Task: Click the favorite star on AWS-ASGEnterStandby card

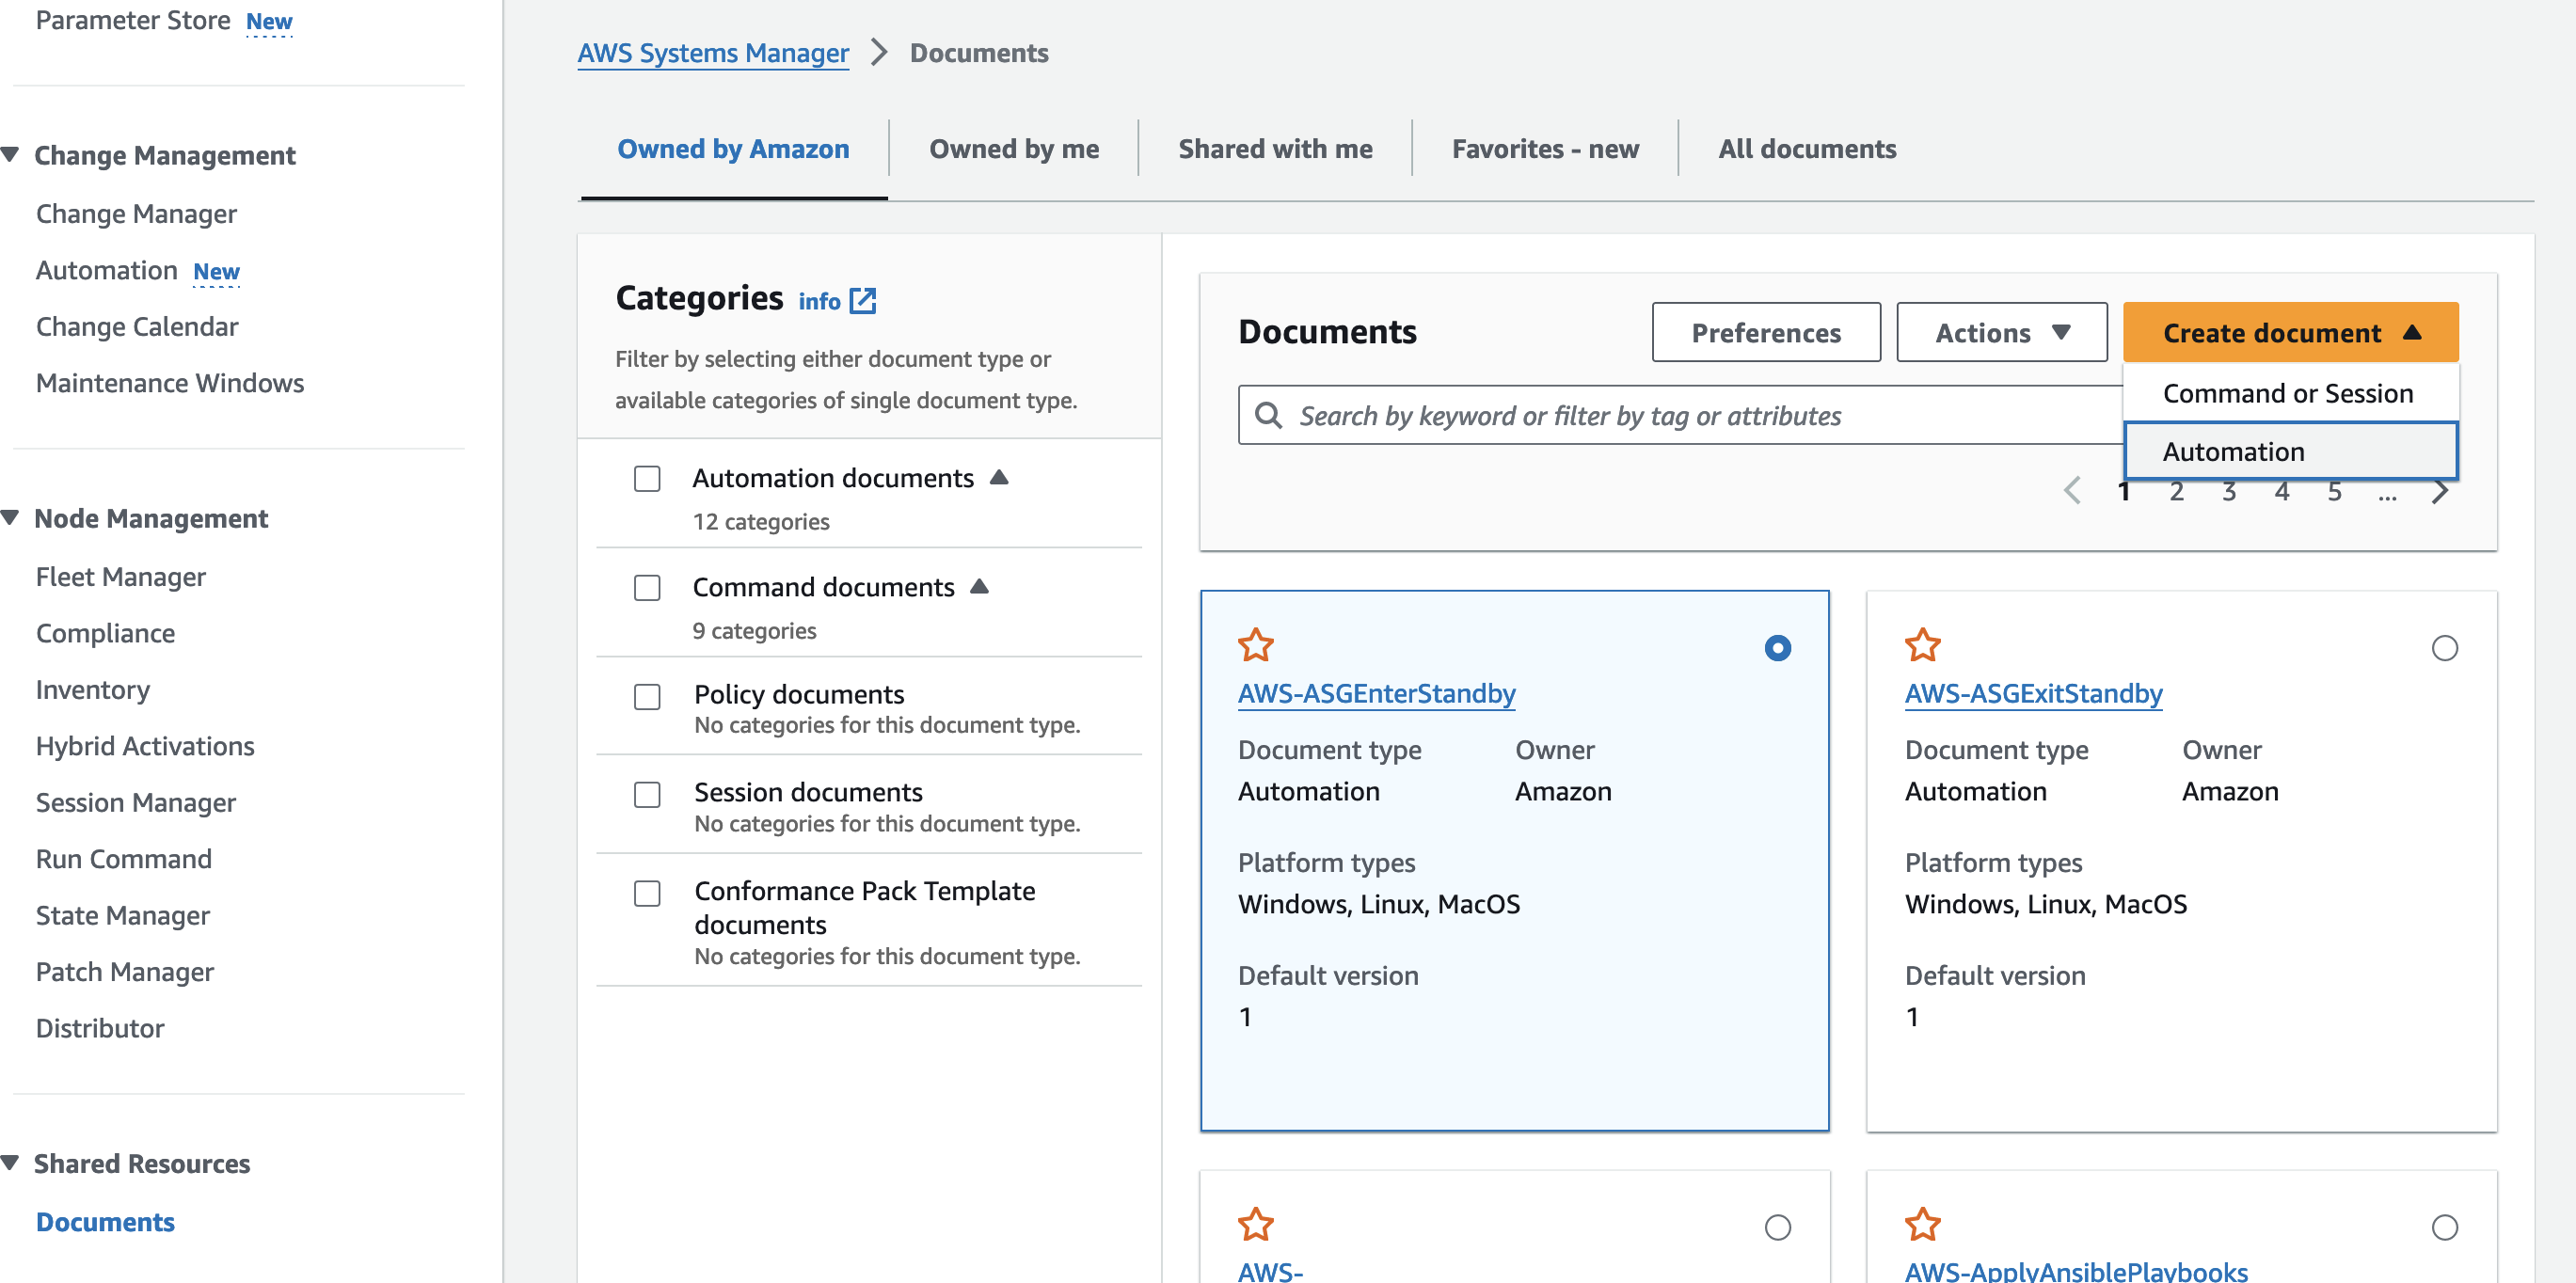Action: tap(1255, 645)
